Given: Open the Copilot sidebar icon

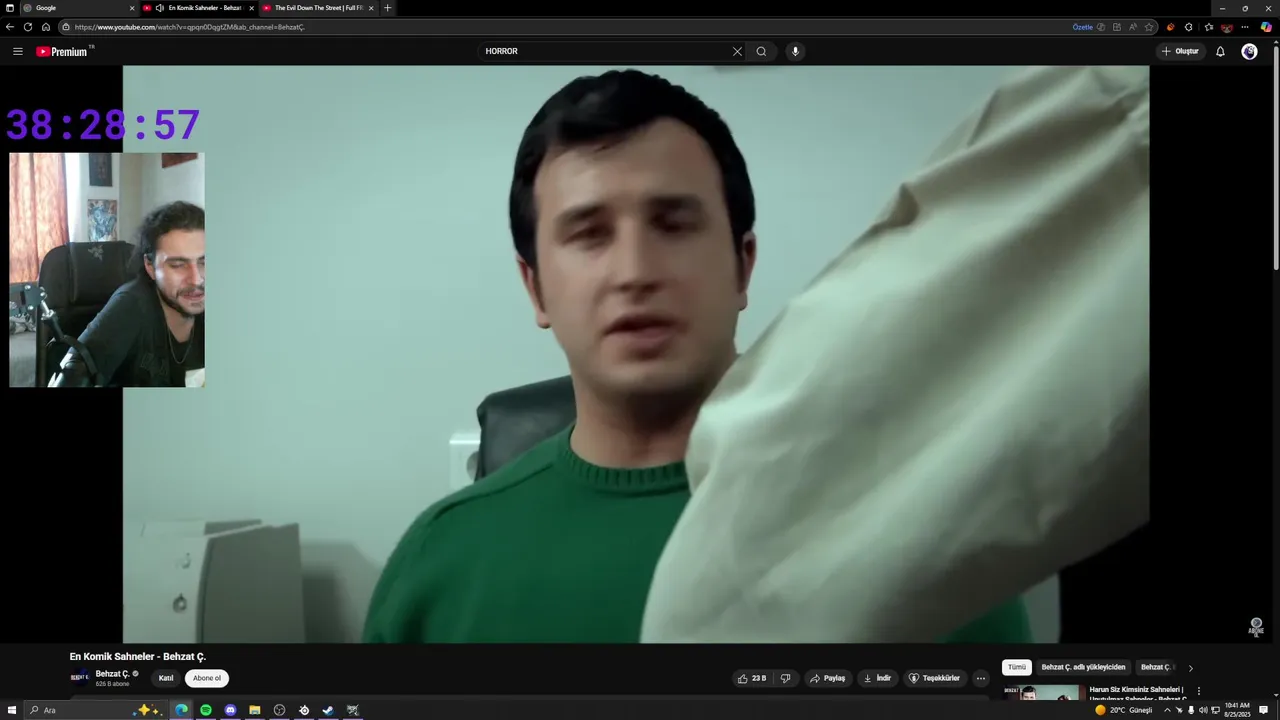Looking at the screenshot, I should 1266,27.
